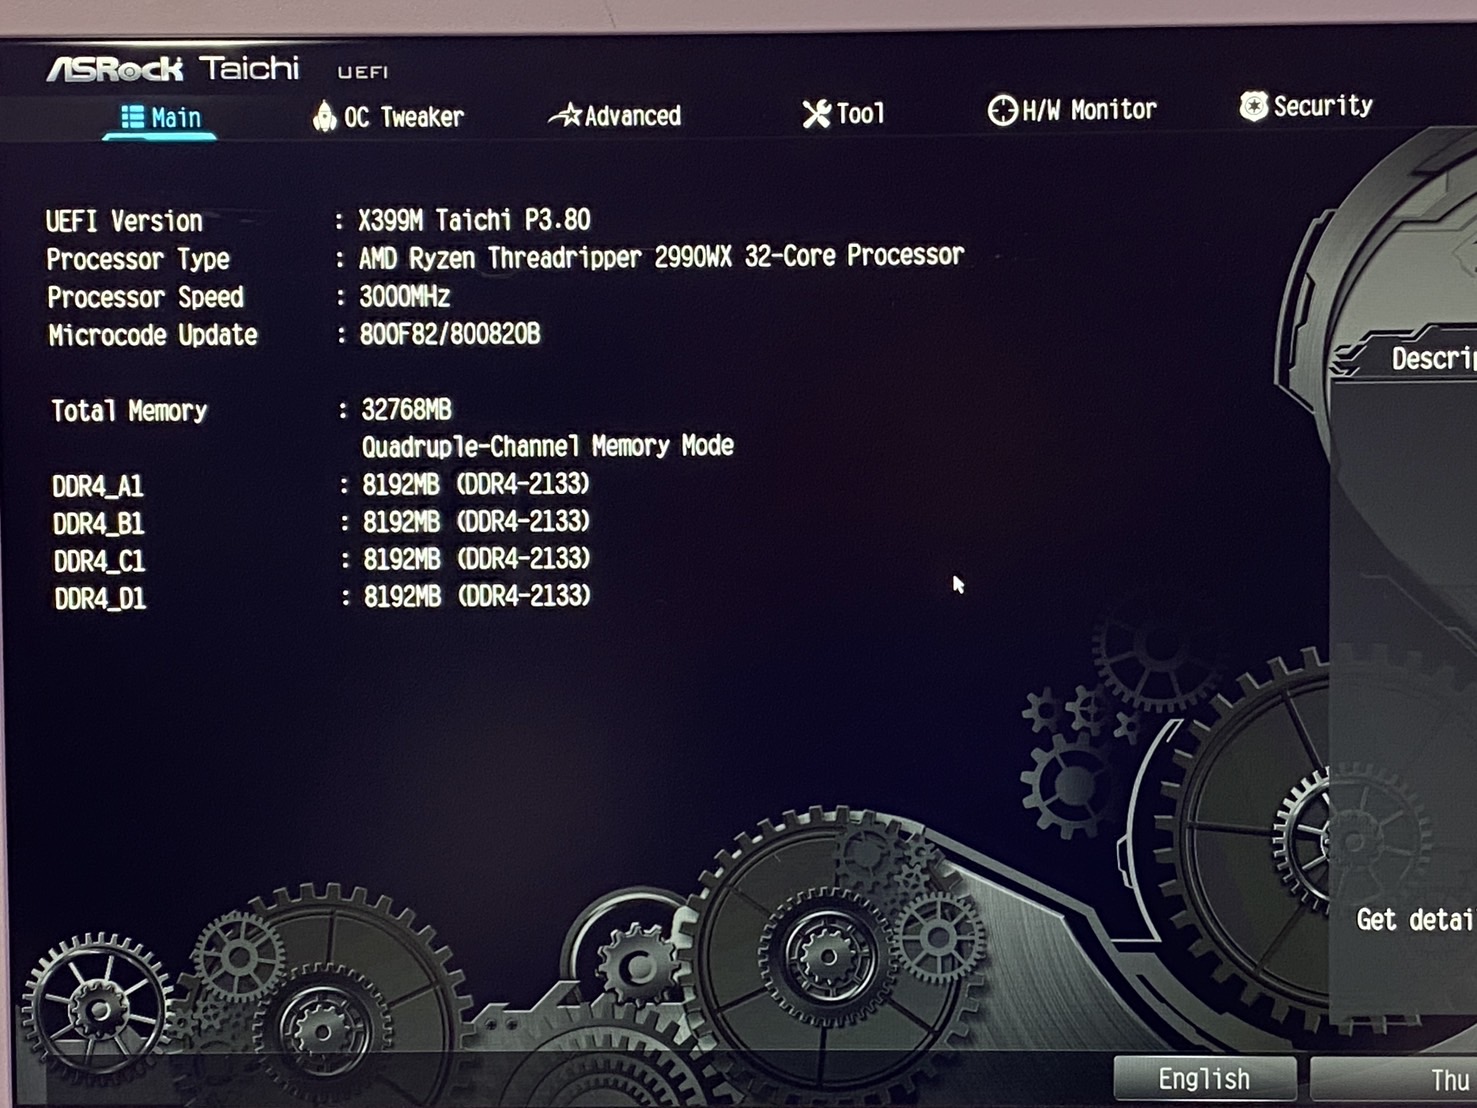Select the DDR4_D1 row label
The width and height of the screenshot is (1477, 1108).
pyautogui.click(x=100, y=599)
